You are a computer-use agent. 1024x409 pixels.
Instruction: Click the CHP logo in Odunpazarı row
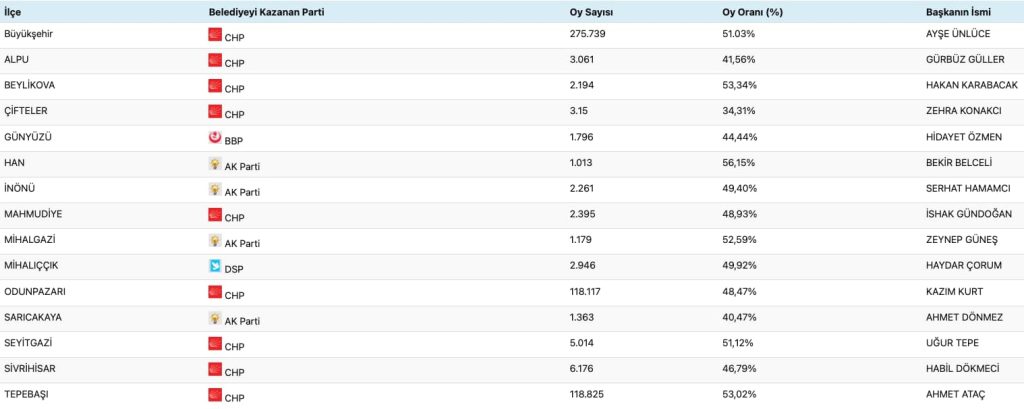(x=214, y=292)
